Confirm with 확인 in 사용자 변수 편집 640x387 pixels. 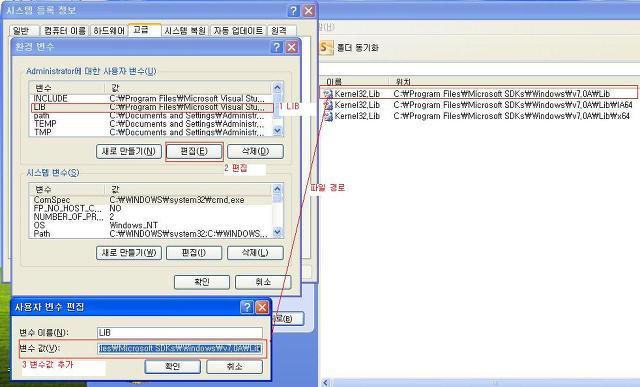coord(172,367)
